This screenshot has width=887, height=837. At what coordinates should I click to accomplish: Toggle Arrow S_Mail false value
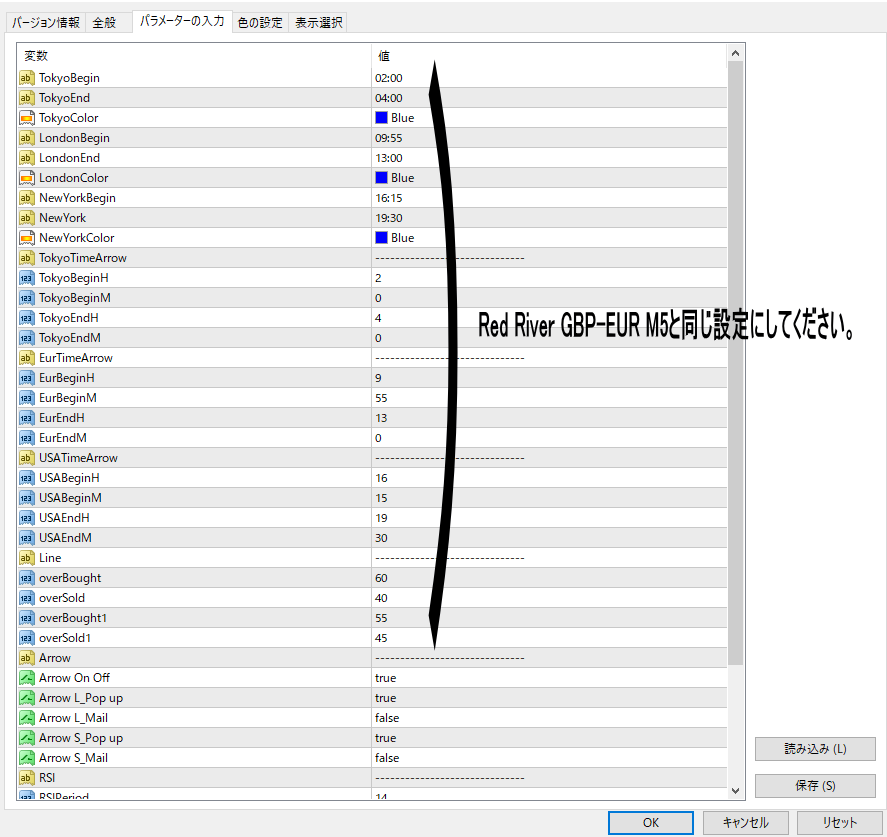click(387, 758)
